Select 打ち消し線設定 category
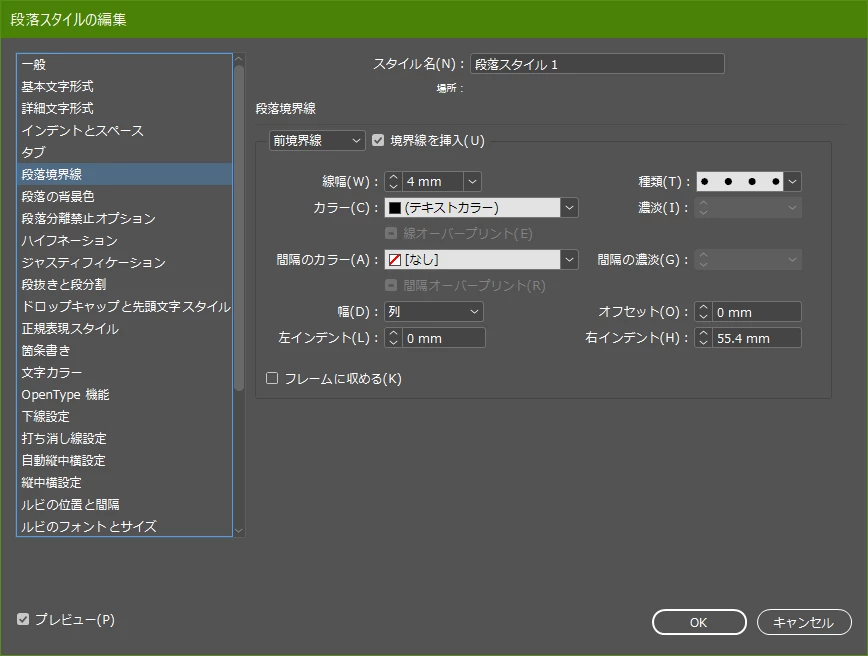The height and width of the screenshot is (656, 868). [x=125, y=438]
